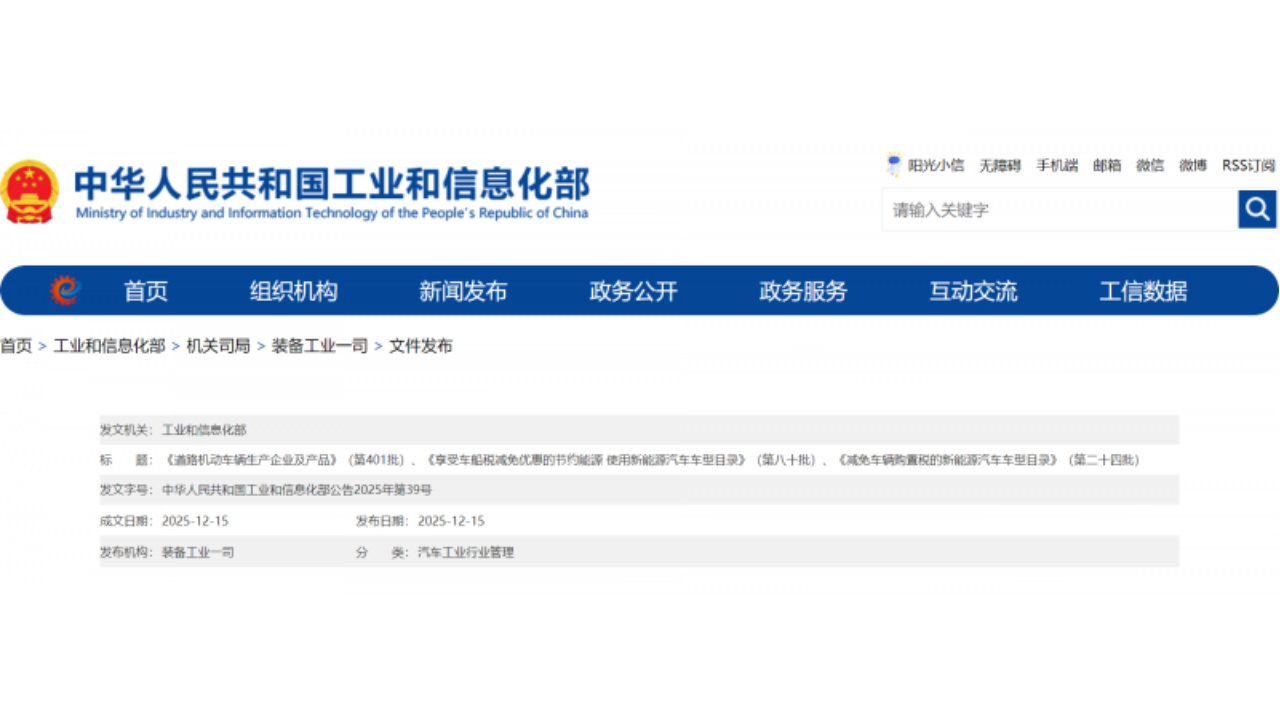Click the swirl logo icon in the navigation bar
The height and width of the screenshot is (719, 1280).
(66, 290)
